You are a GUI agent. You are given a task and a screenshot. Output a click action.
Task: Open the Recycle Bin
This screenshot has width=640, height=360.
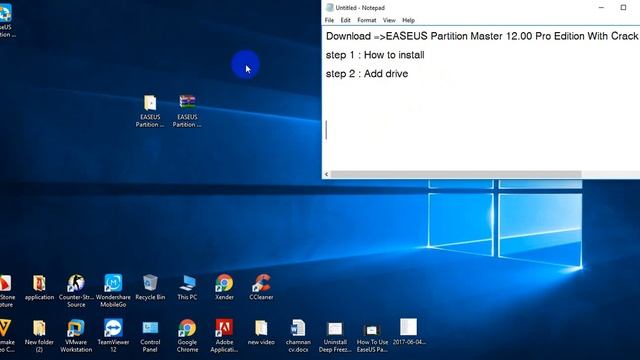click(150, 283)
